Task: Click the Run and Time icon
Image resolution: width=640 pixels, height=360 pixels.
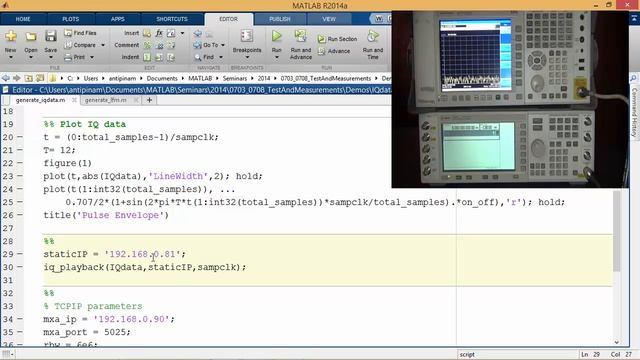Action: coord(372,36)
